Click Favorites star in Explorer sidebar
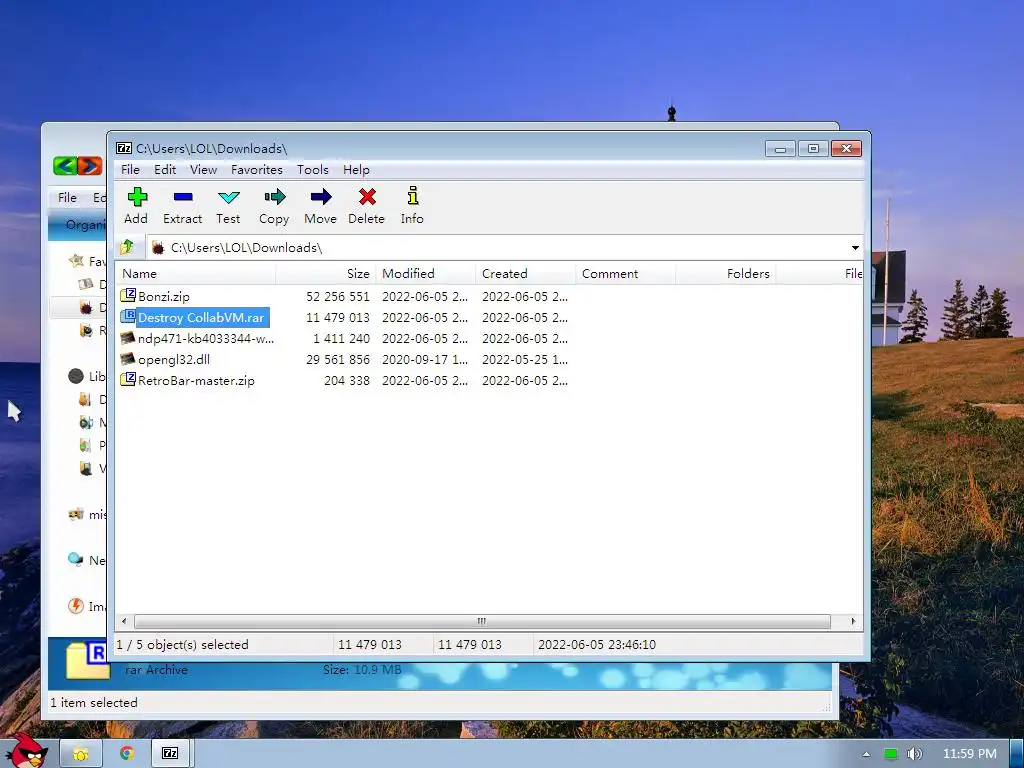 (76, 261)
